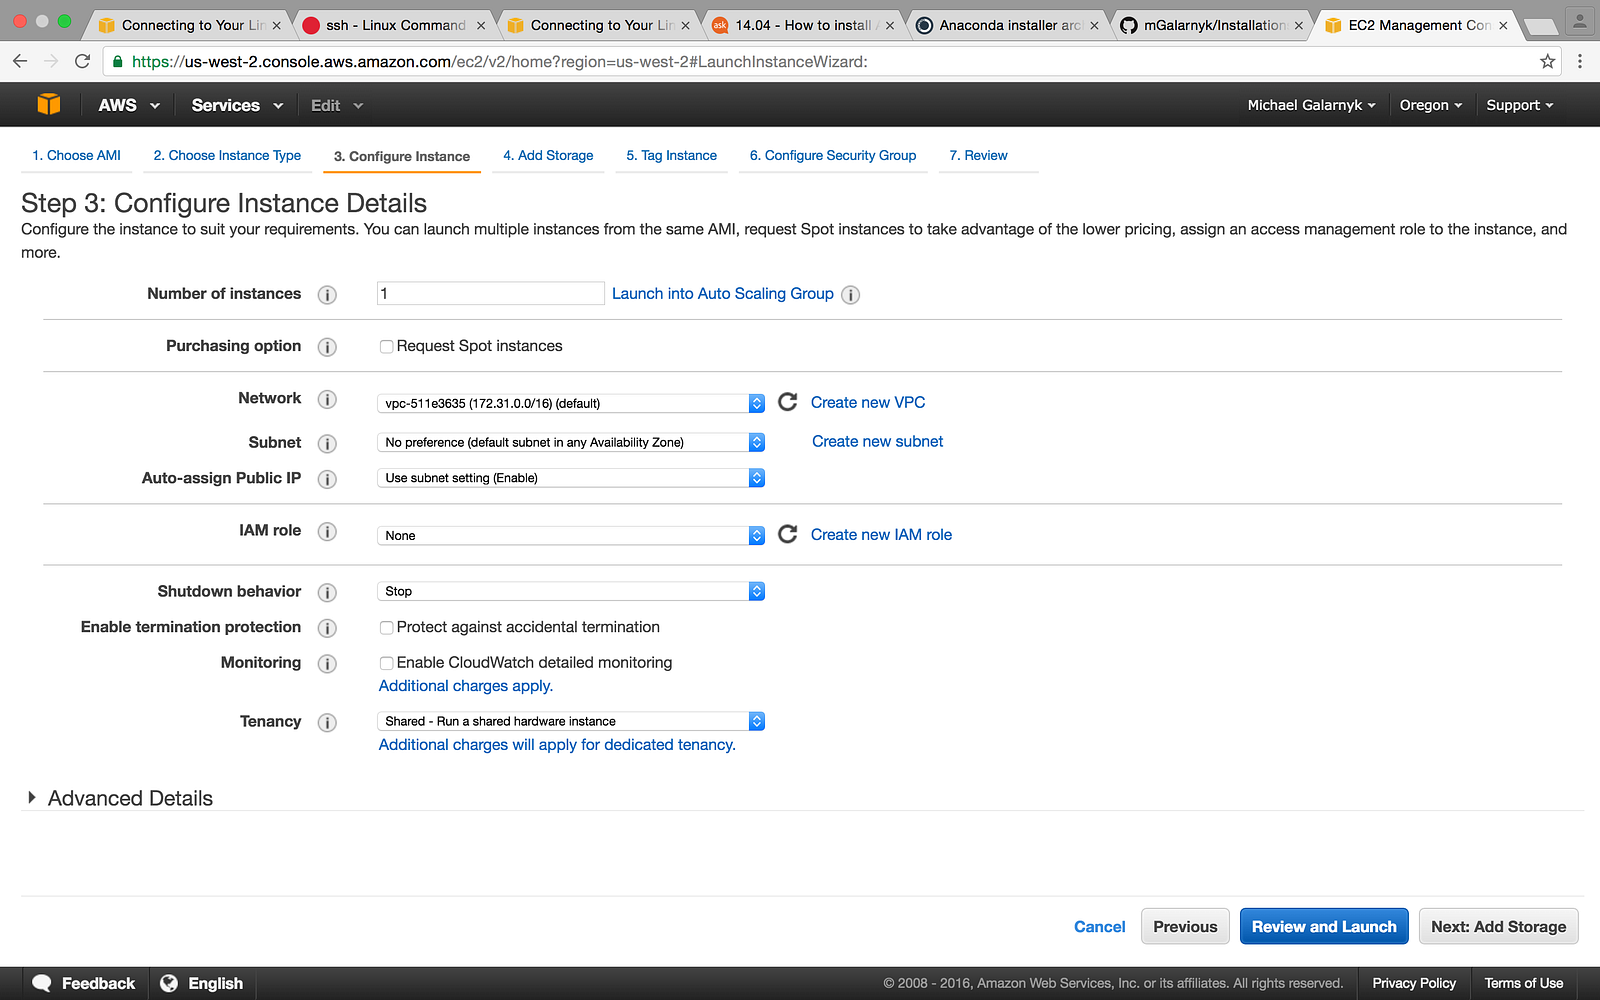1600x1000 pixels.
Task: Click the Review and Launch button
Action: [x=1324, y=926]
